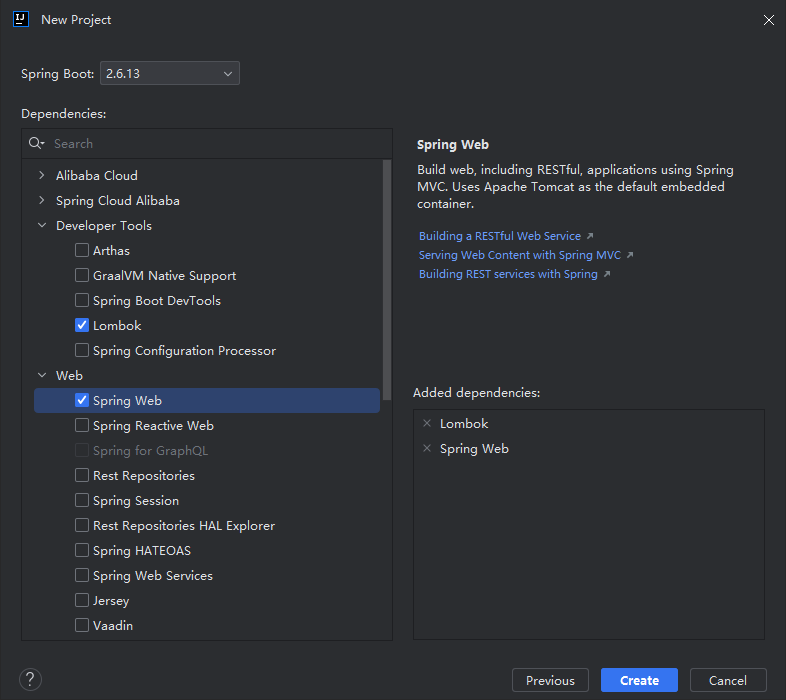This screenshot has width=786, height=700.
Task: Open the Spring Boot version dropdown
Action: point(170,73)
